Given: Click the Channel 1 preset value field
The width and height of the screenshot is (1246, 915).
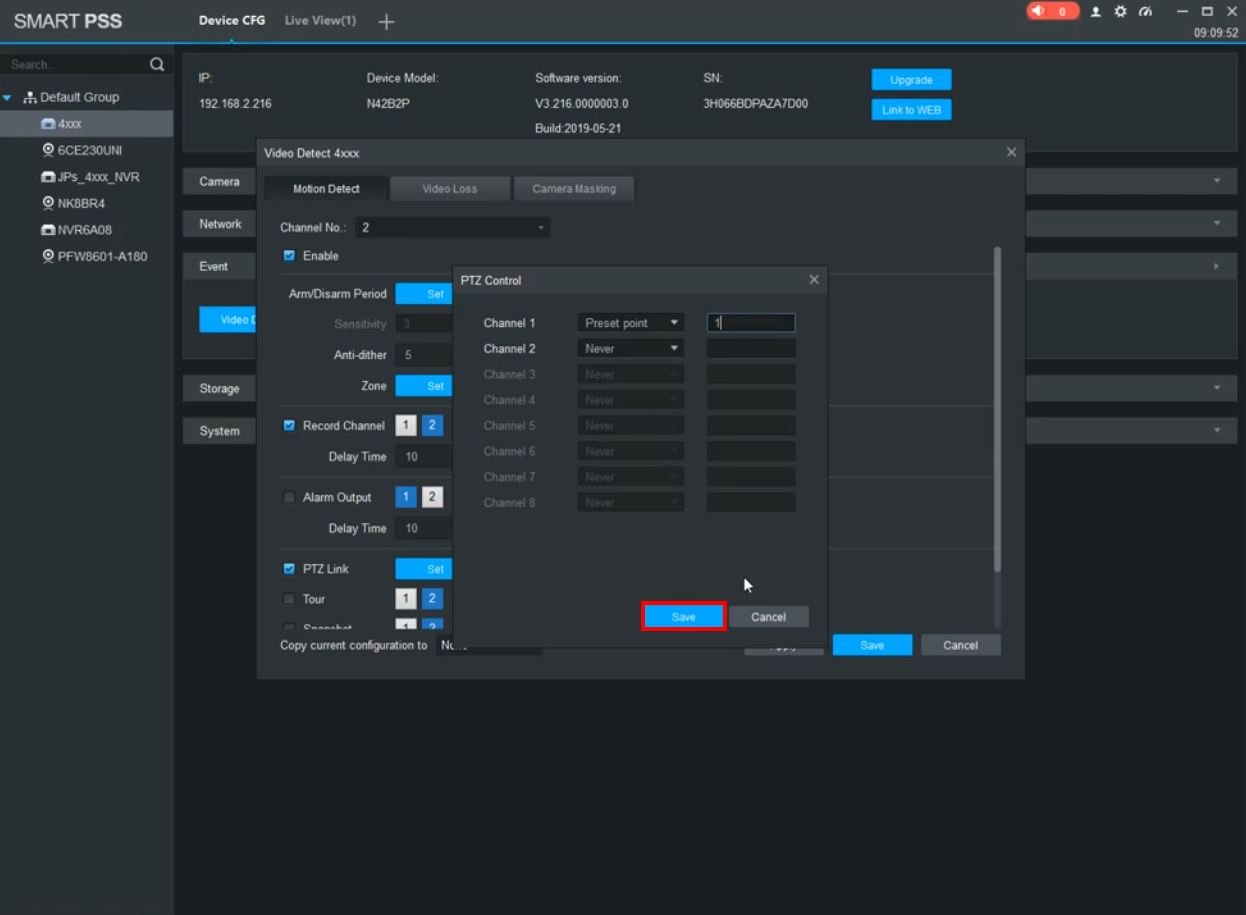Looking at the screenshot, I should pos(751,323).
